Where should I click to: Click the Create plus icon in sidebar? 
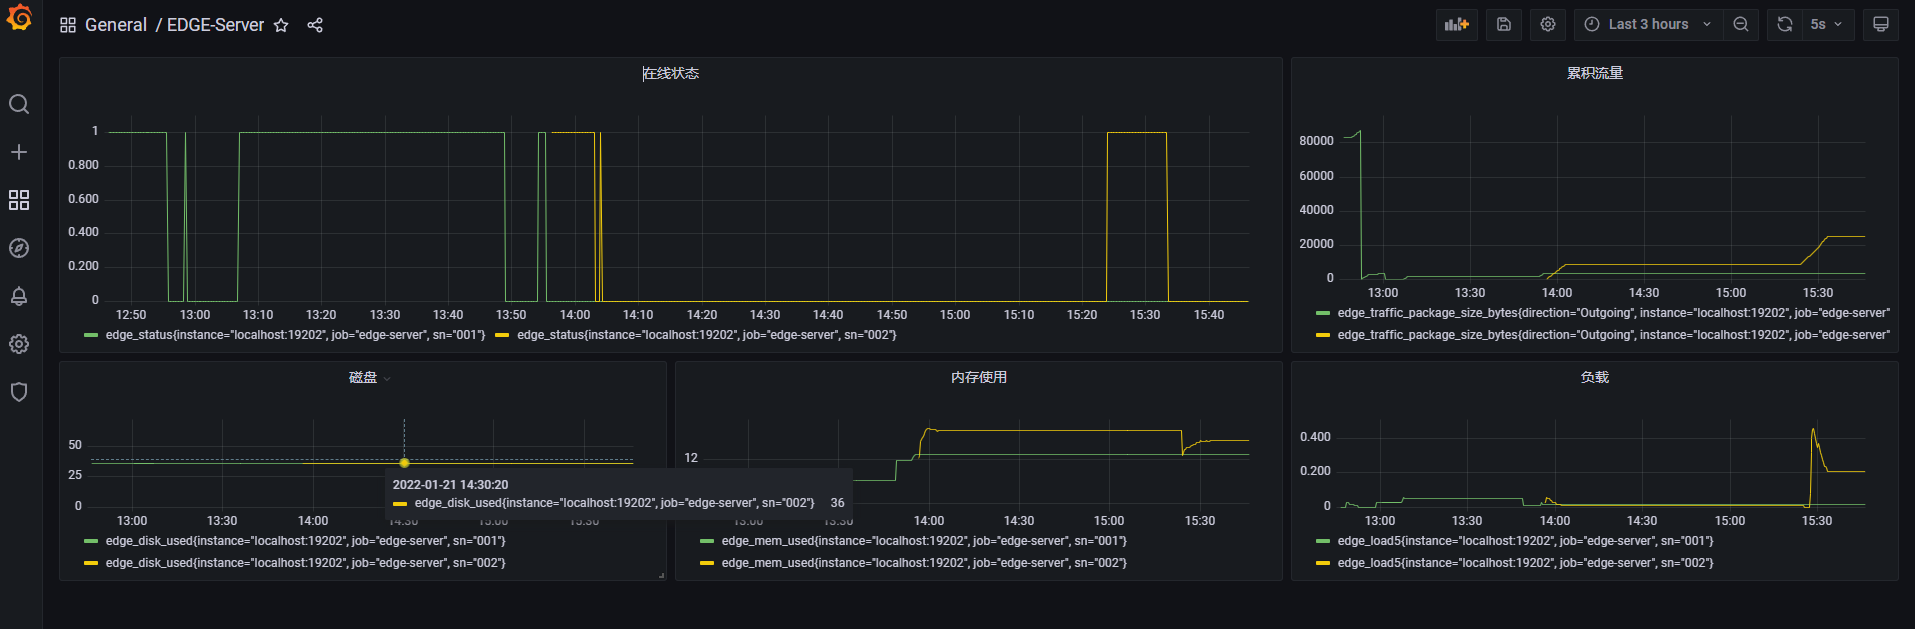pyautogui.click(x=19, y=152)
